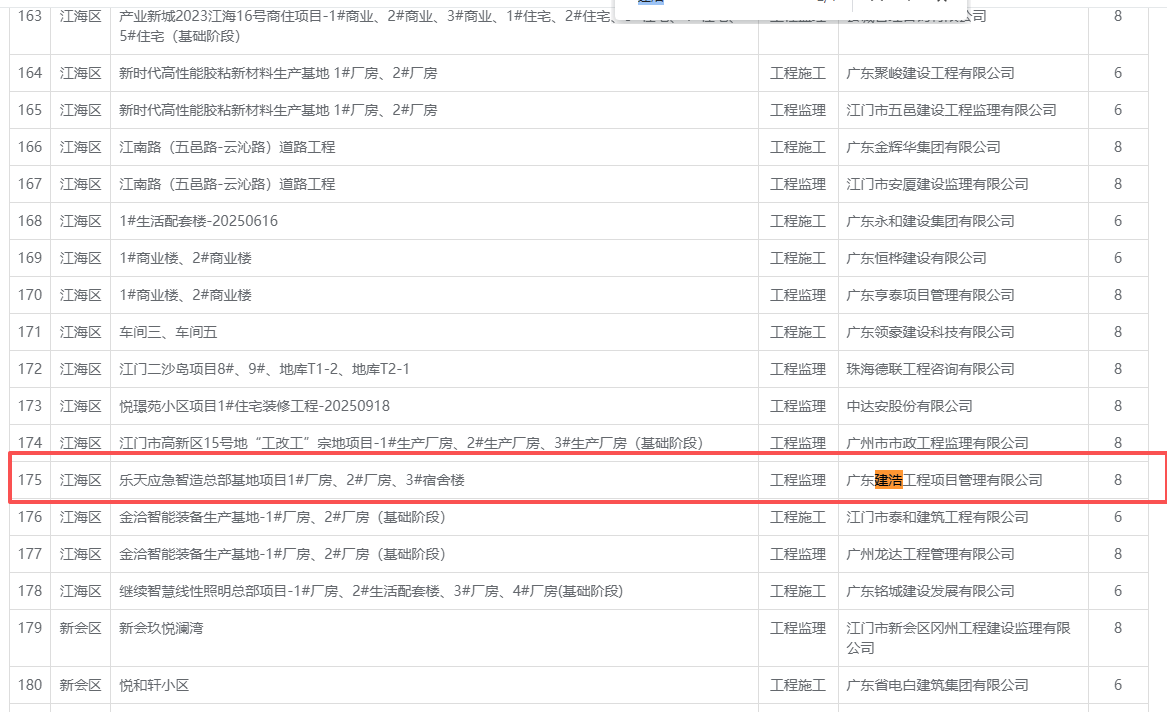Select company 广东金辉华集团有限公司

923,147
